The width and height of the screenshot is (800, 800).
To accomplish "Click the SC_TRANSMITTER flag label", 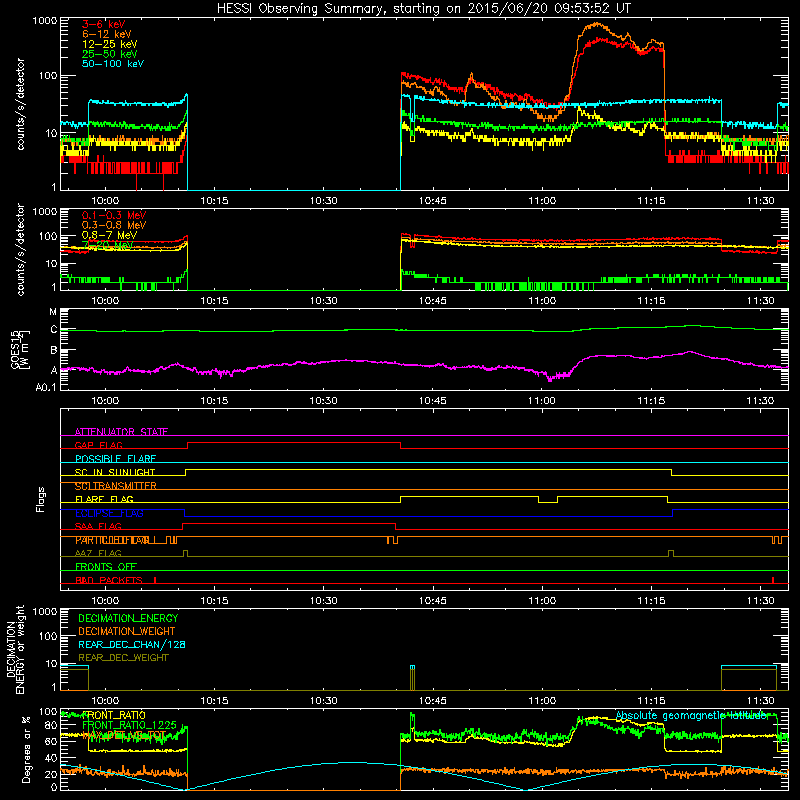I will tap(116, 486).
